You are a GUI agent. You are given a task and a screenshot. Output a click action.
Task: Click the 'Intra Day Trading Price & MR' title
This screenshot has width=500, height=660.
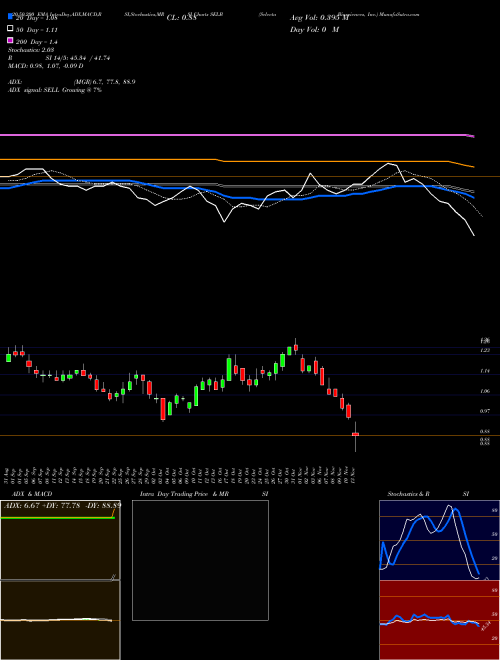click(184, 494)
